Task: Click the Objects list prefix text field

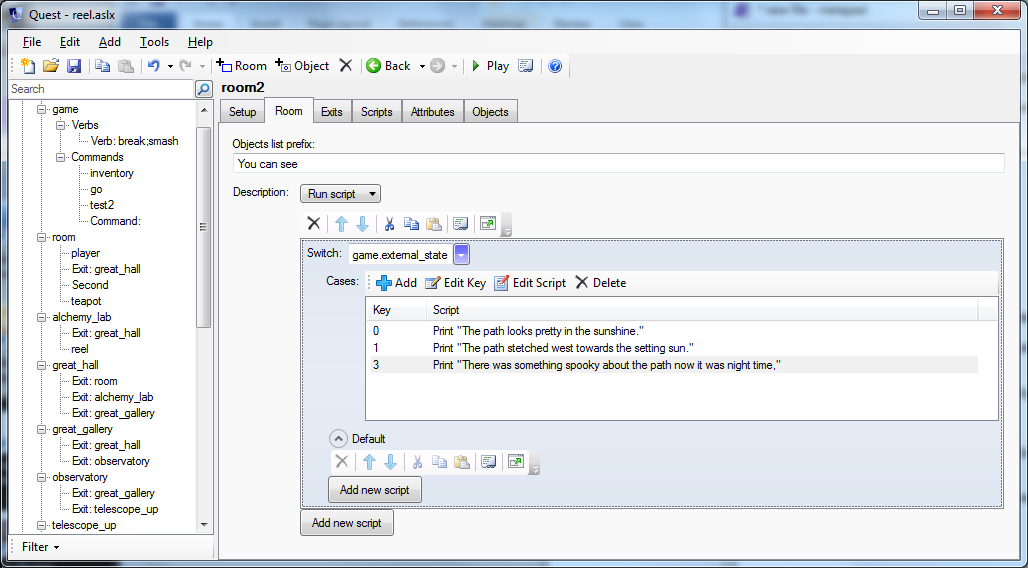Action: (x=617, y=164)
